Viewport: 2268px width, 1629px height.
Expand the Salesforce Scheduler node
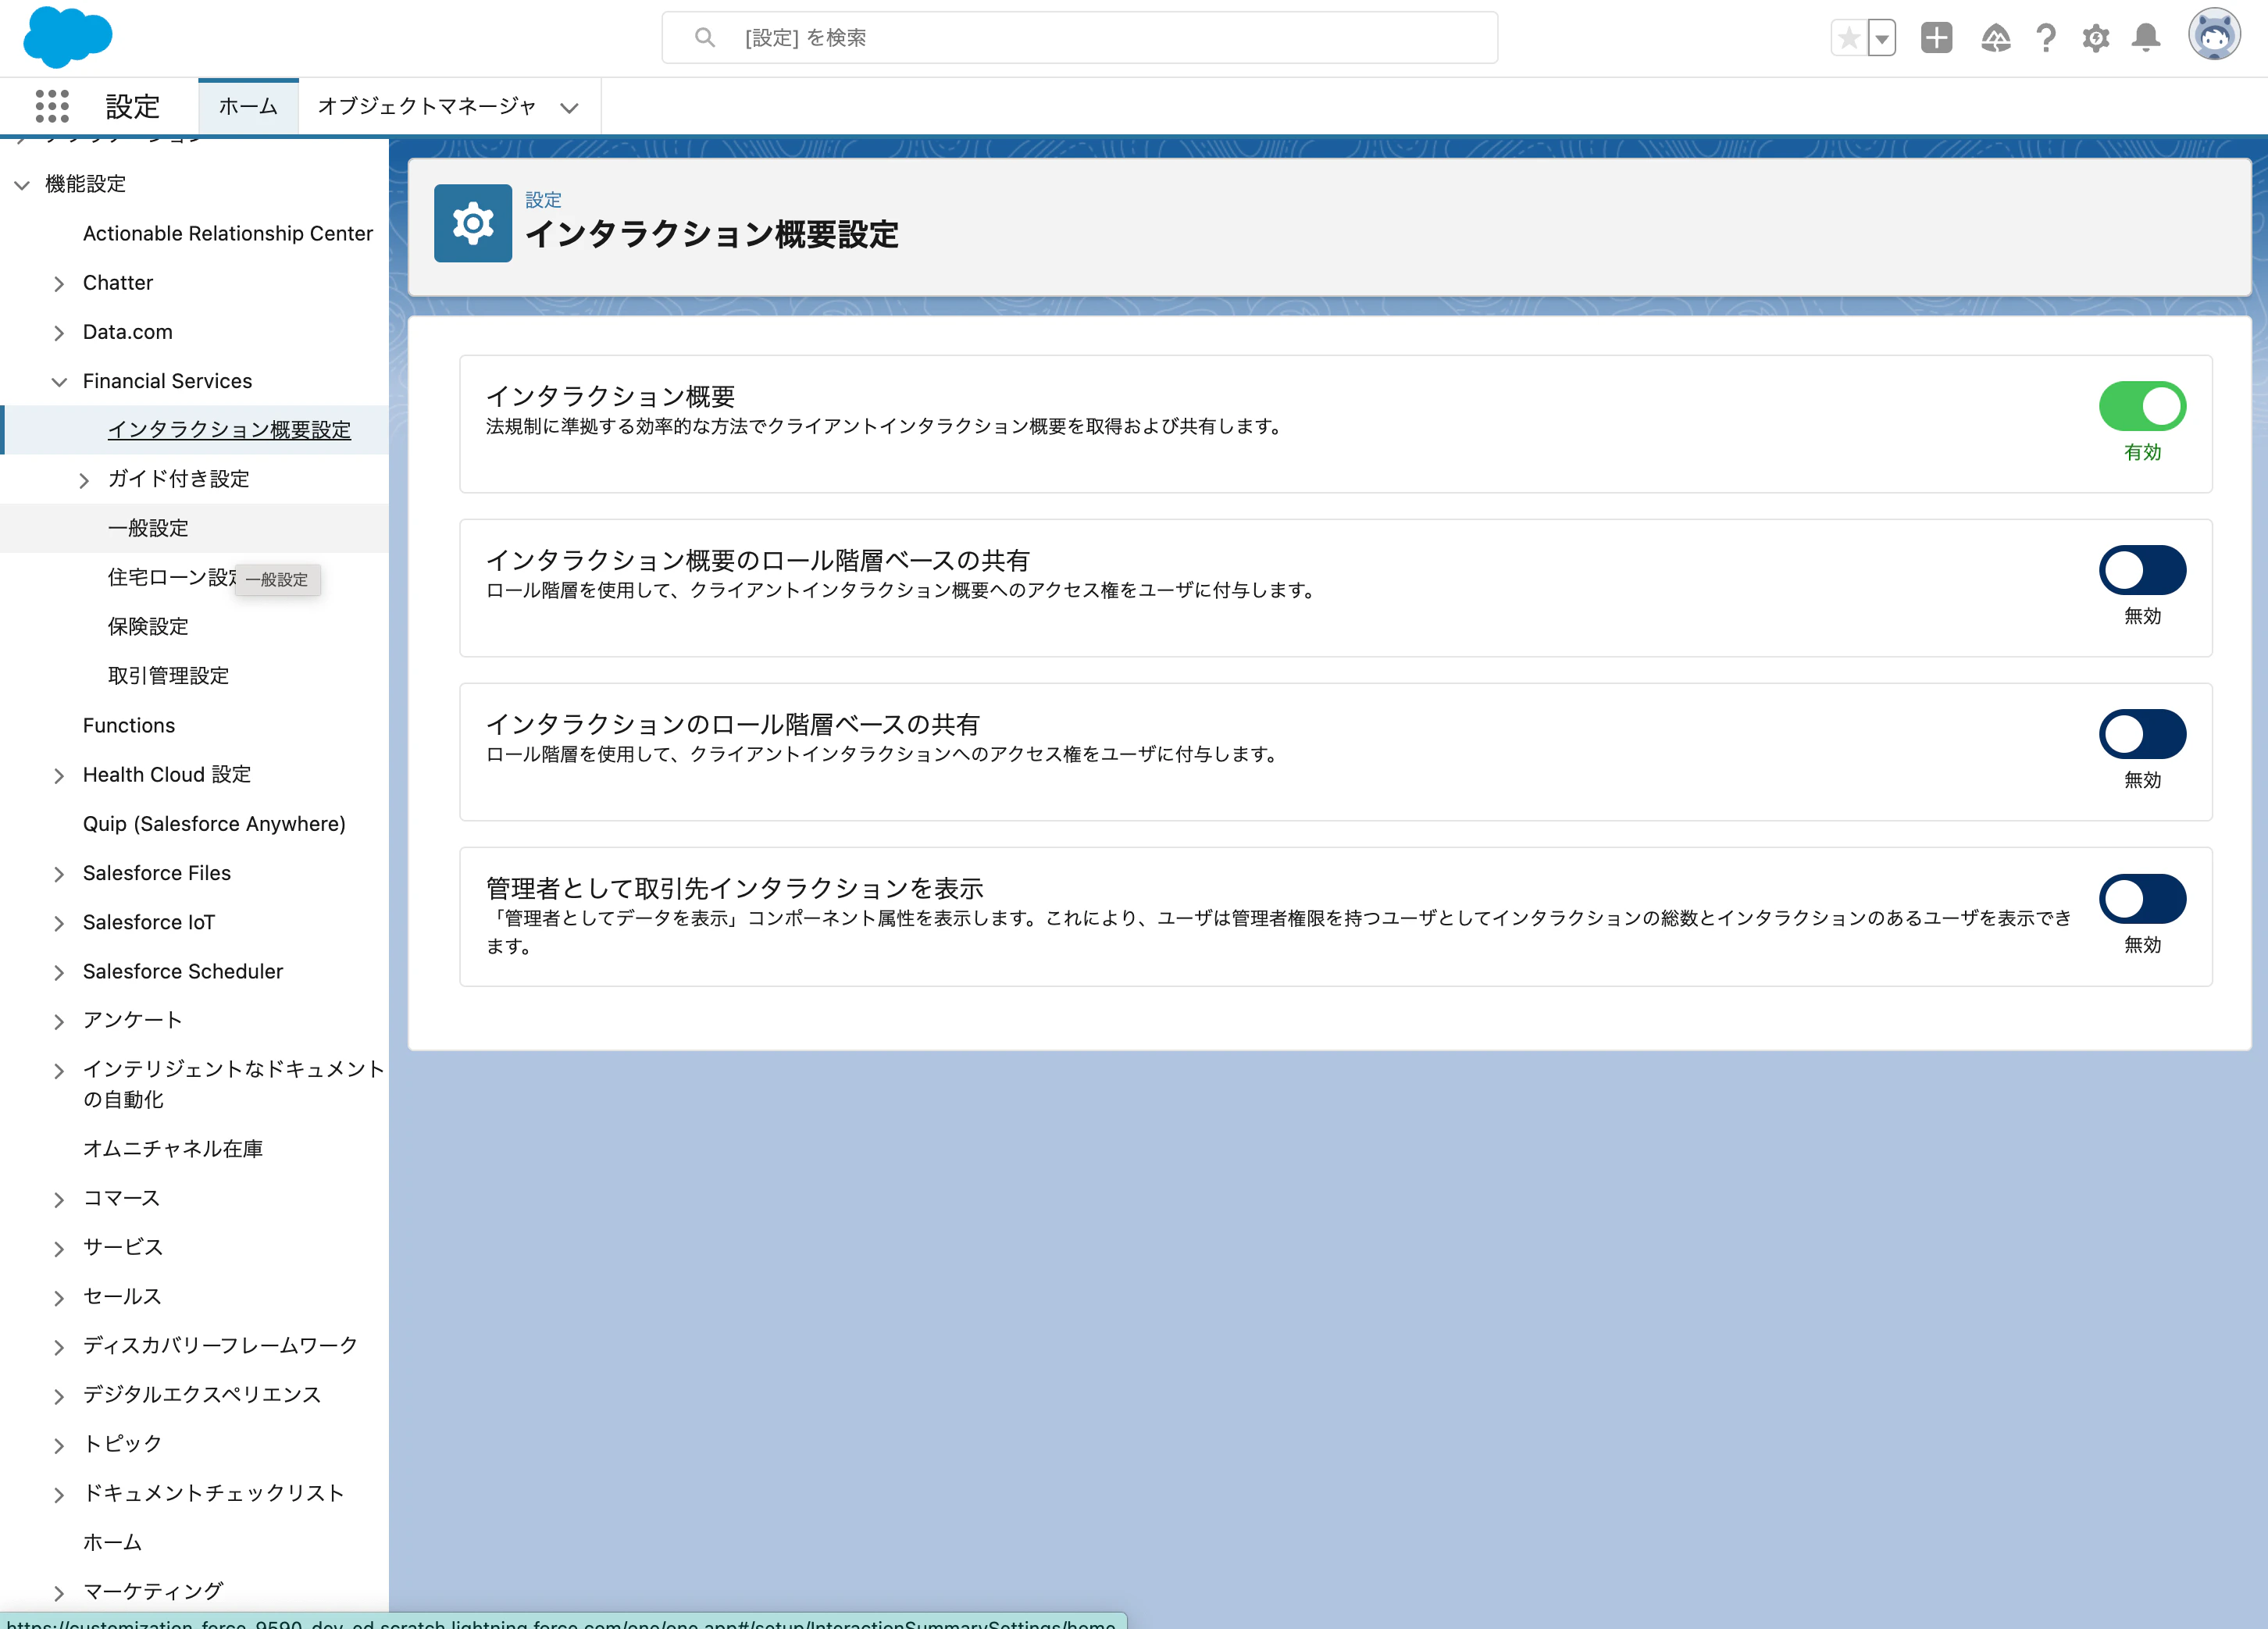pos(59,972)
